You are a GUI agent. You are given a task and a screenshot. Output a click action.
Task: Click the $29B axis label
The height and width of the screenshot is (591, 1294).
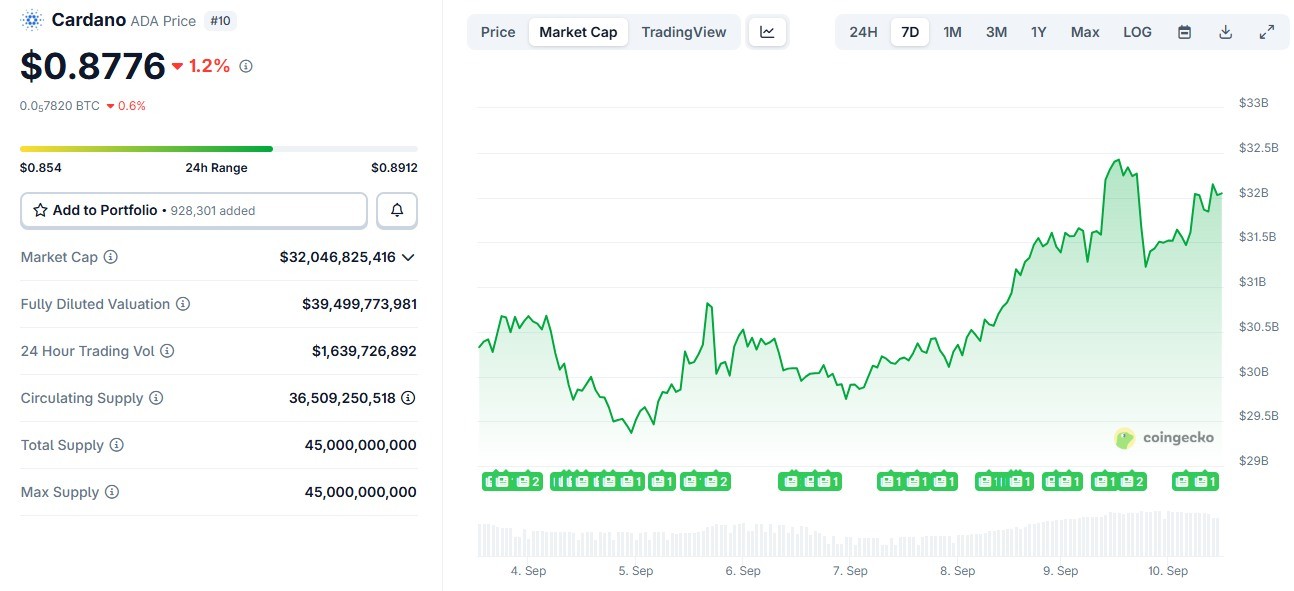click(x=1253, y=461)
